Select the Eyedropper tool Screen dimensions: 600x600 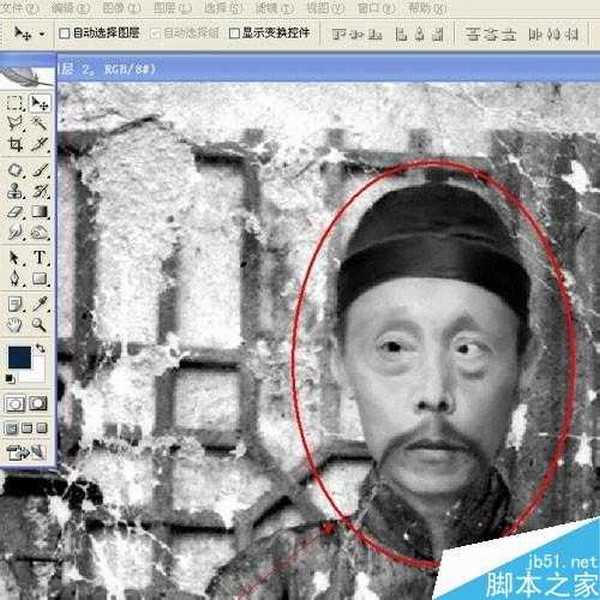(39, 305)
